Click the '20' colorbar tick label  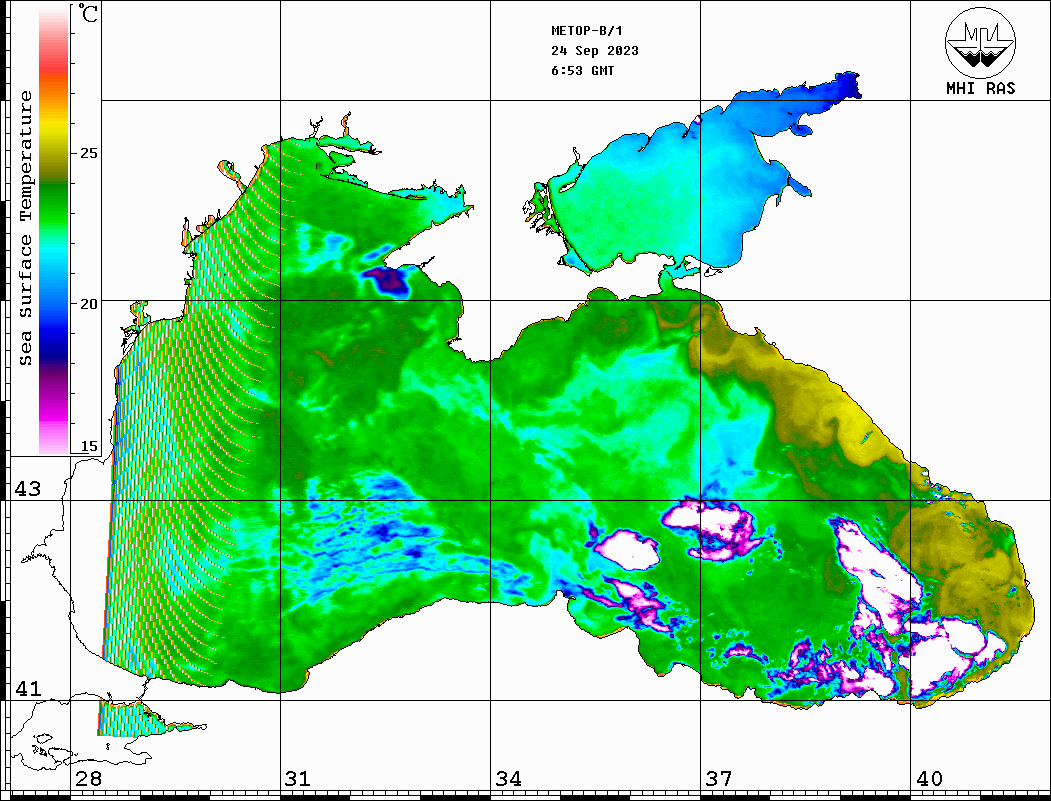pyautogui.click(x=88, y=304)
